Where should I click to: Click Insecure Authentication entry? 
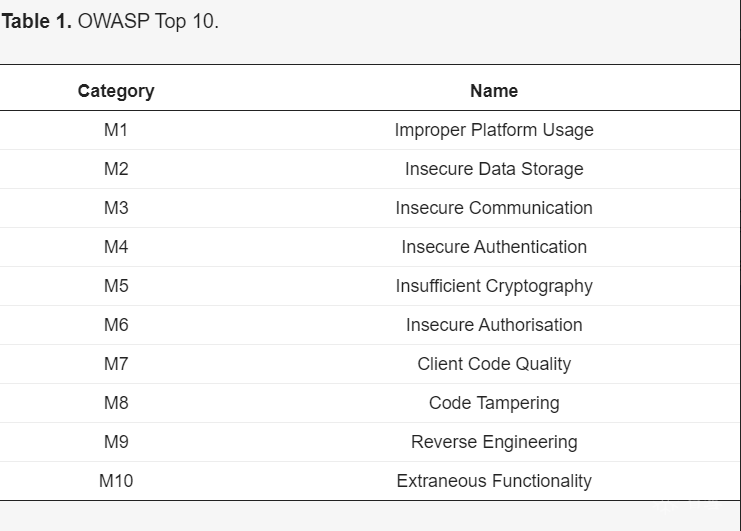pyautogui.click(x=494, y=247)
